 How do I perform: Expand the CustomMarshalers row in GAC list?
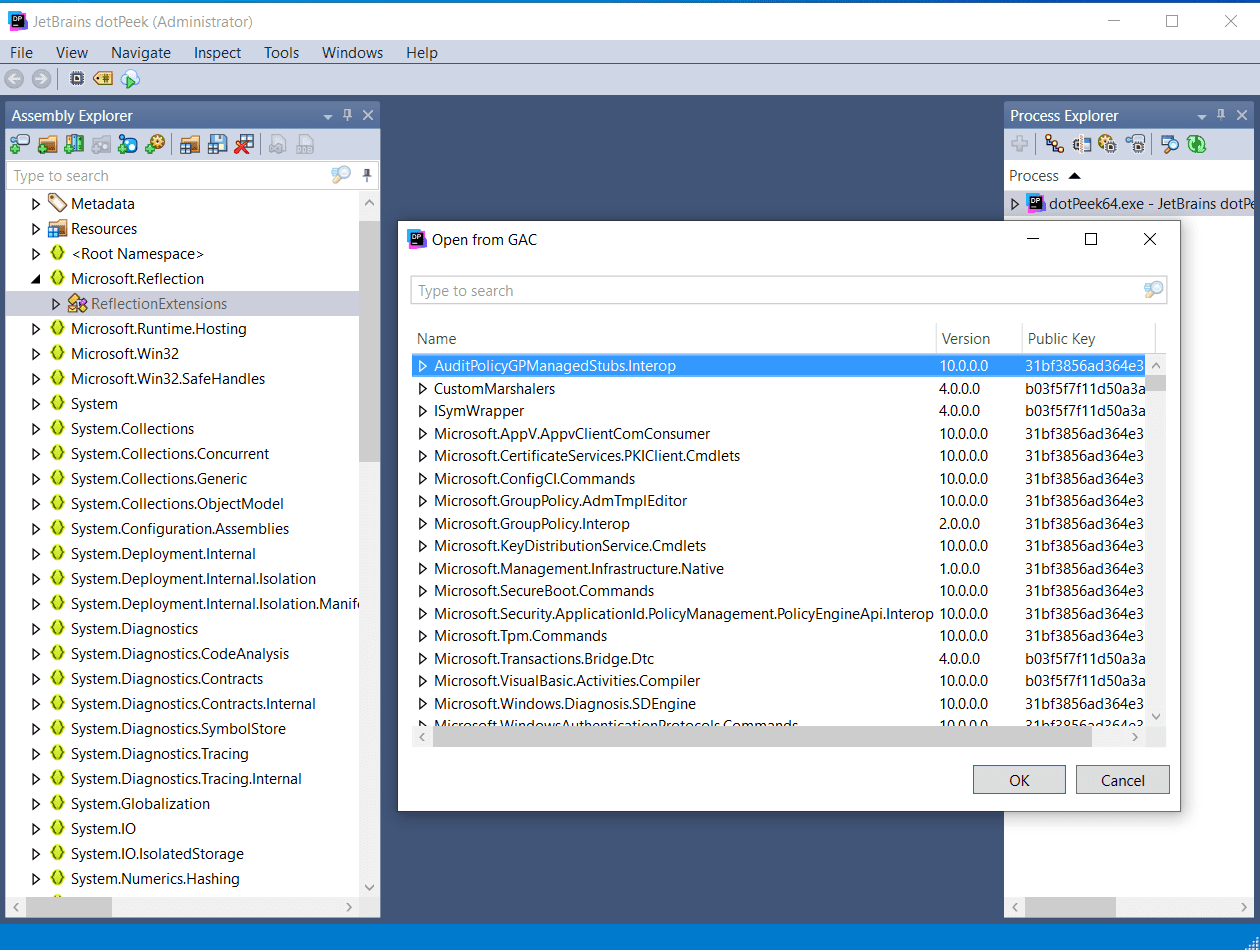[423, 389]
